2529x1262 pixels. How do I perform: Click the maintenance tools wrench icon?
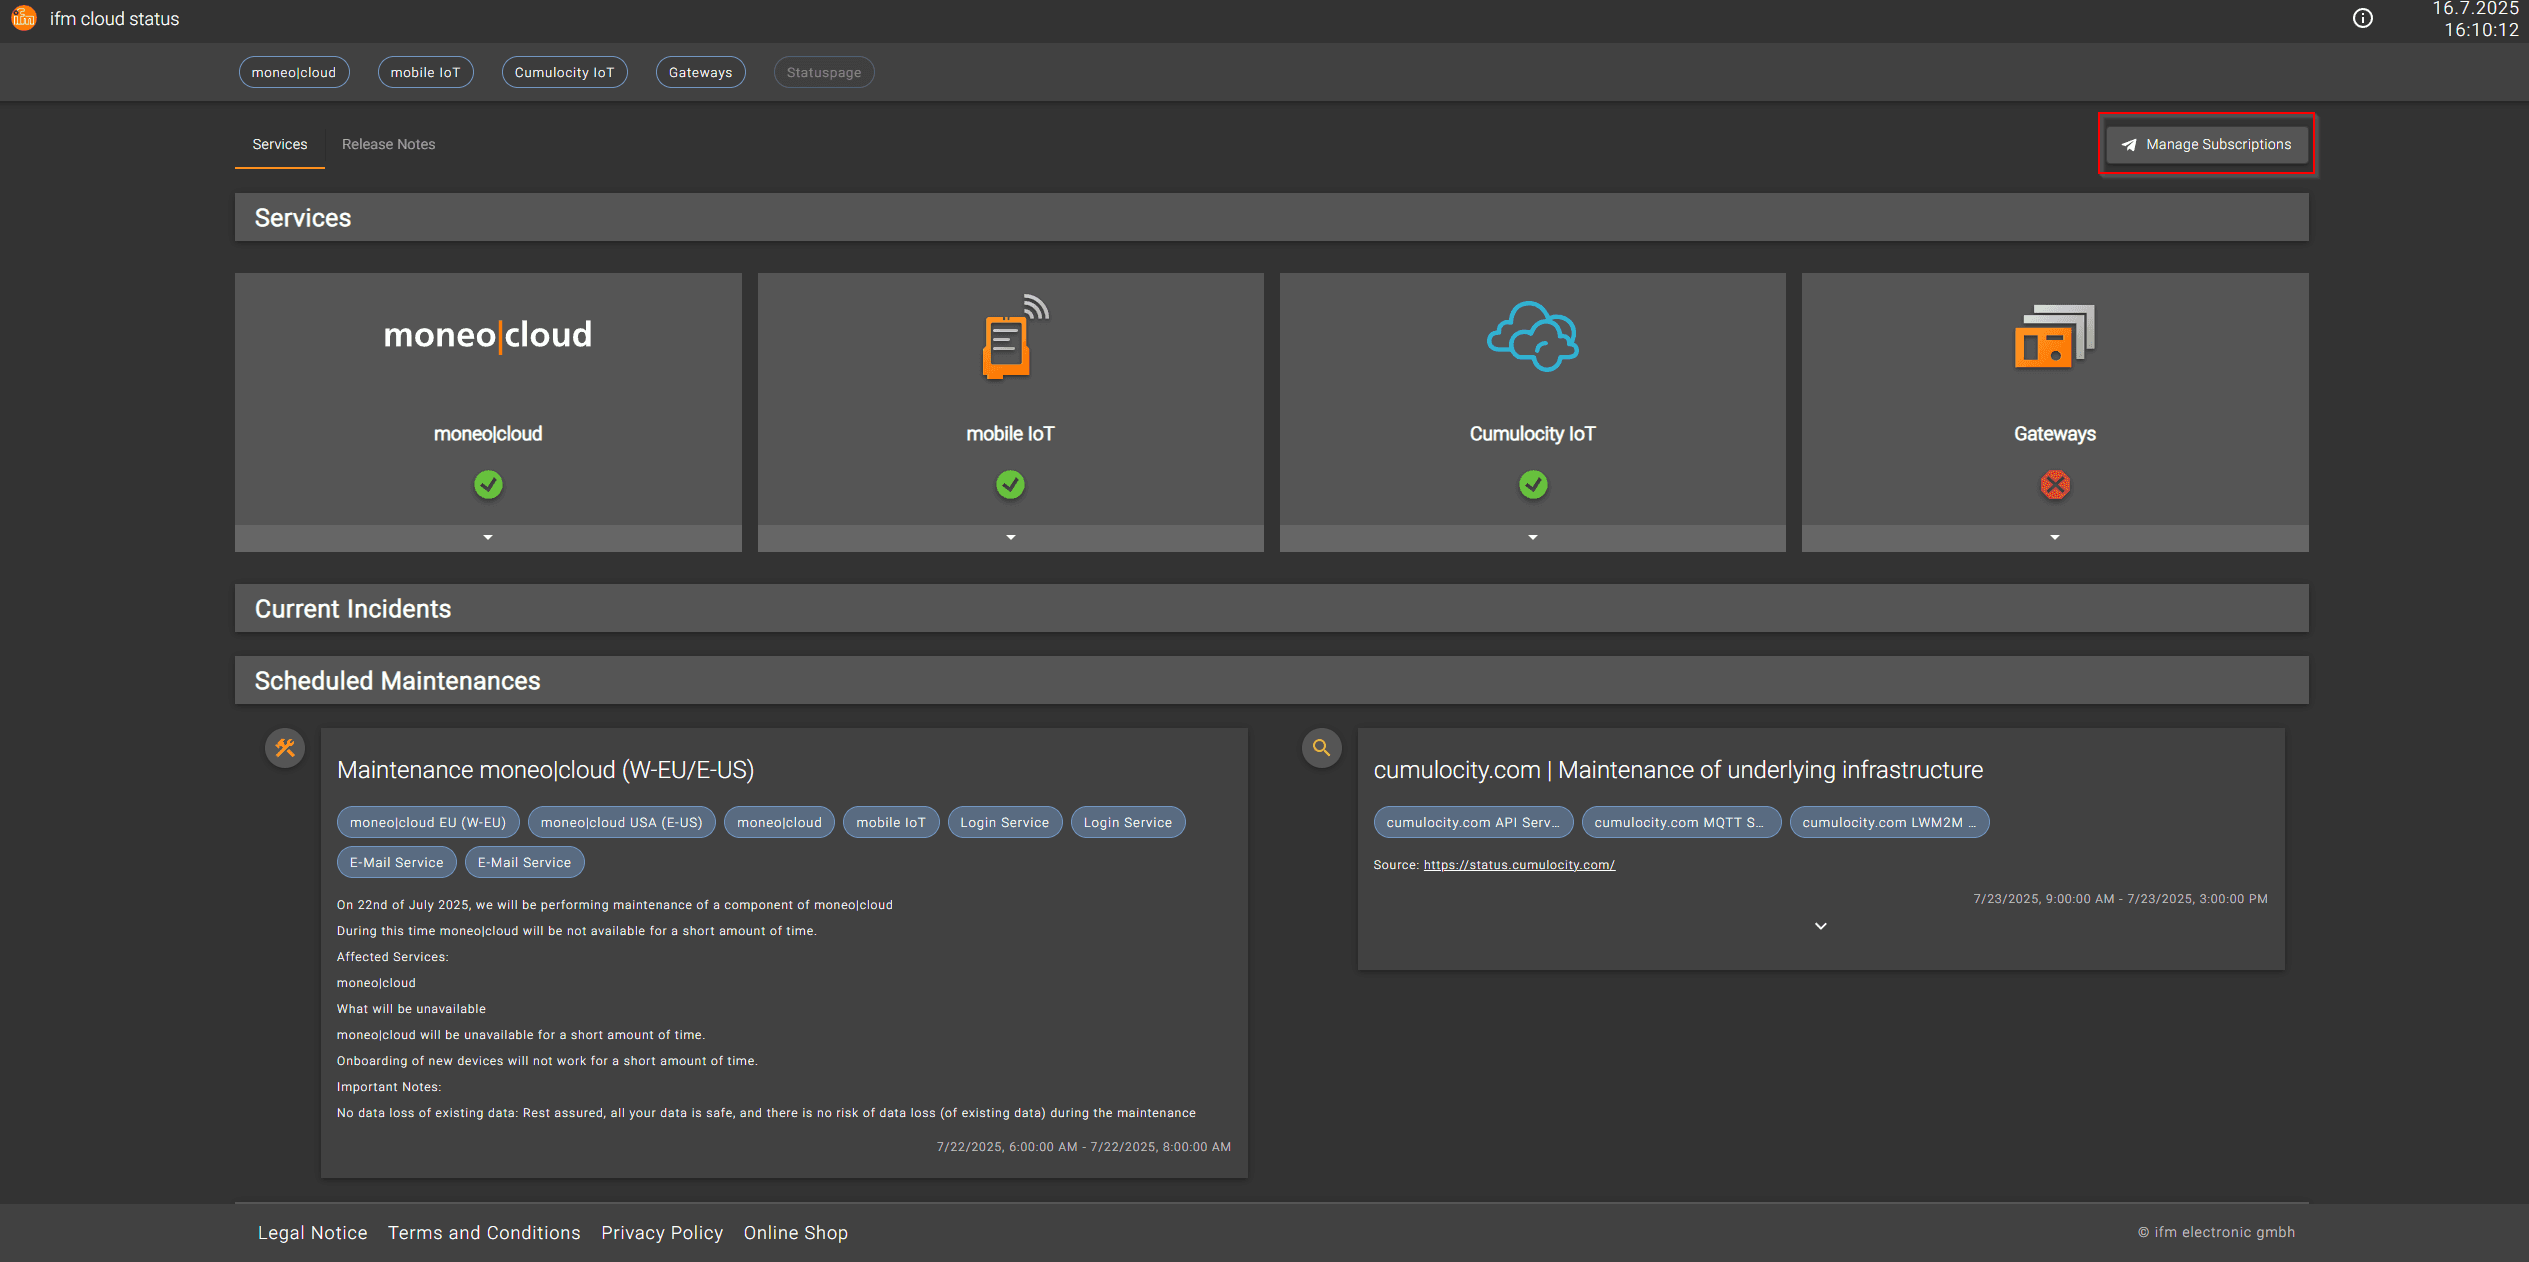(285, 748)
